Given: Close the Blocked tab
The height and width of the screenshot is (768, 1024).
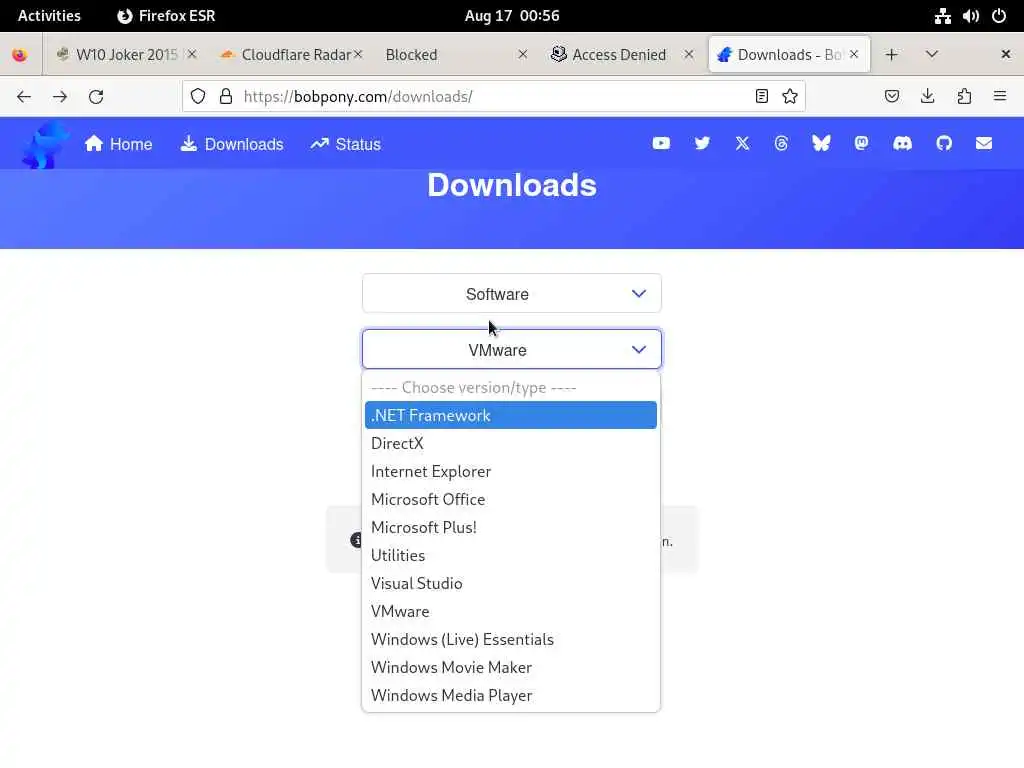Looking at the screenshot, I should [x=522, y=54].
